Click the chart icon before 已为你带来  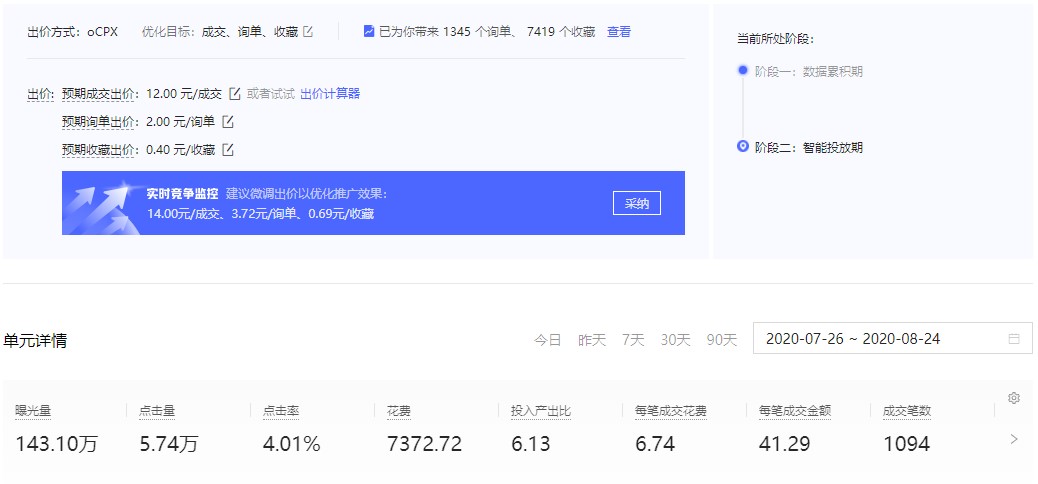[369, 31]
